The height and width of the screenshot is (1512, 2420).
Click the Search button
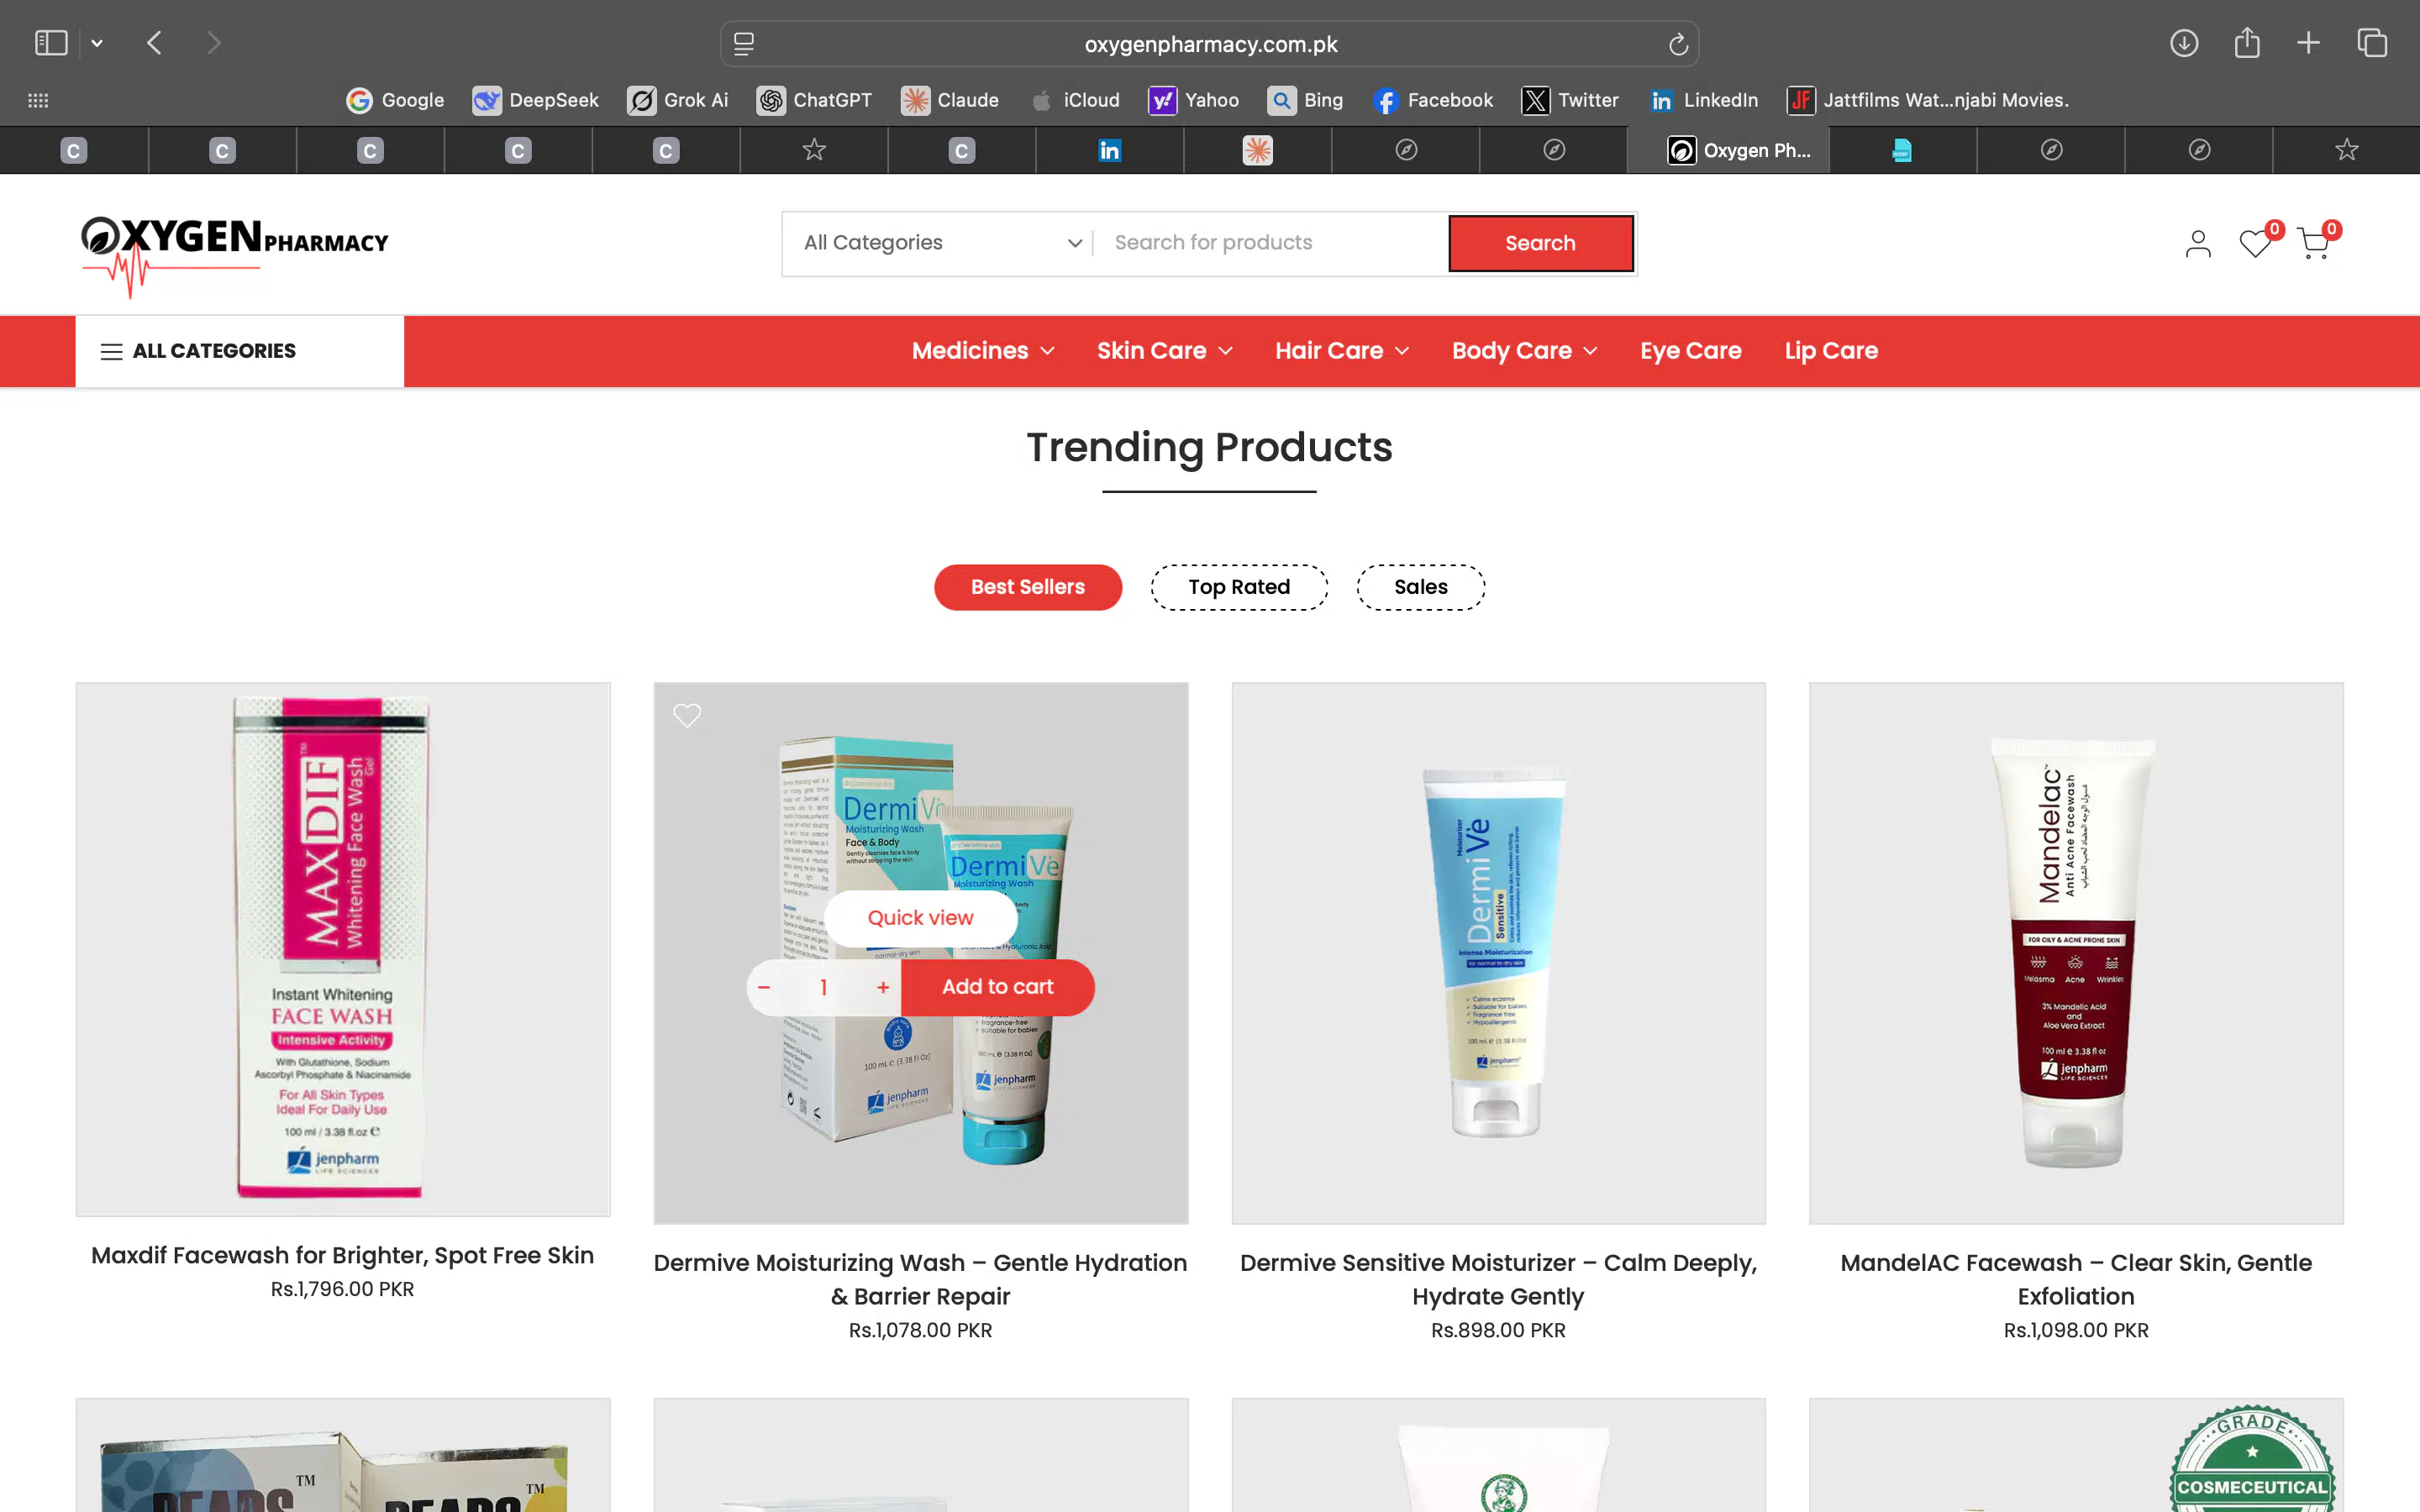(1540, 242)
